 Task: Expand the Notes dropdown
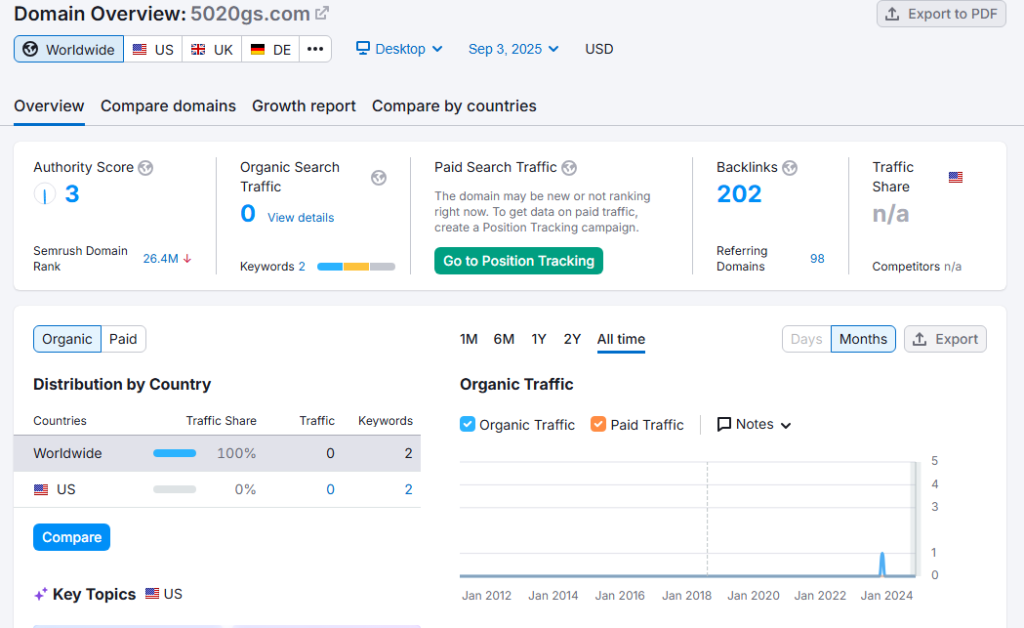[754, 424]
